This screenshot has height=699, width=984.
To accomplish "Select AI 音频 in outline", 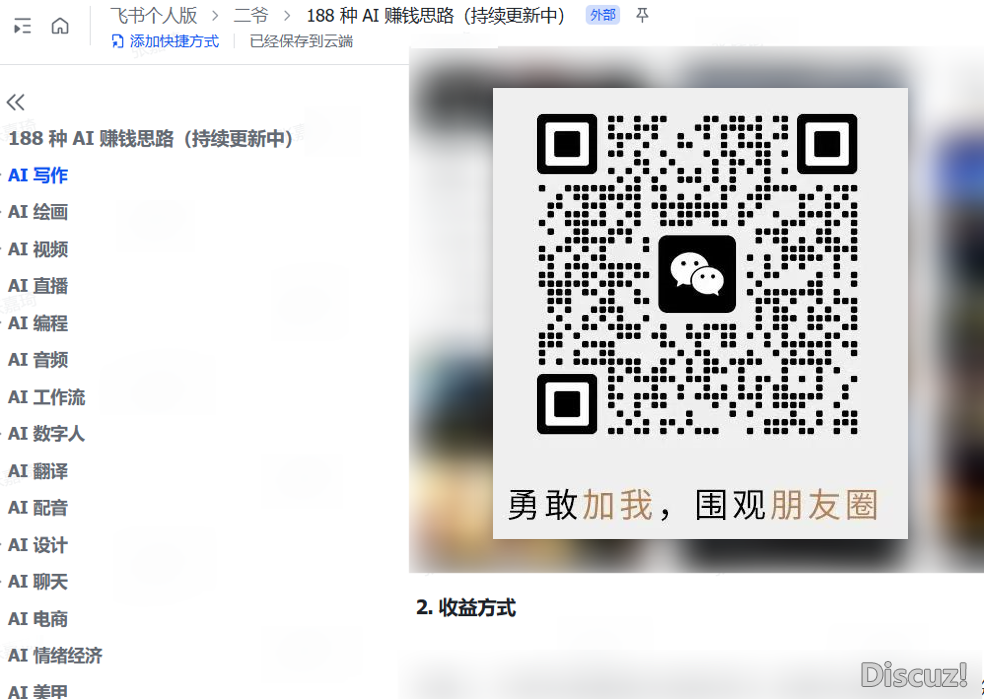I will [38, 360].
